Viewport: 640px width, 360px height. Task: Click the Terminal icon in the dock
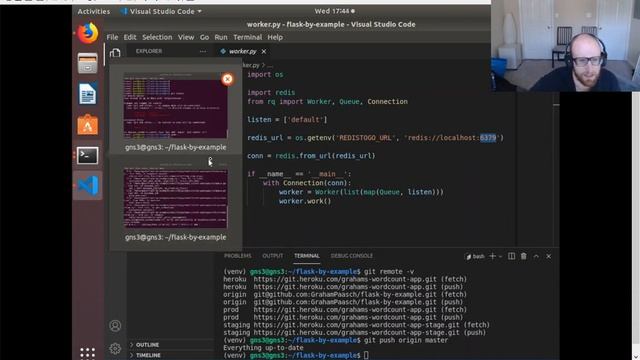coord(88,156)
